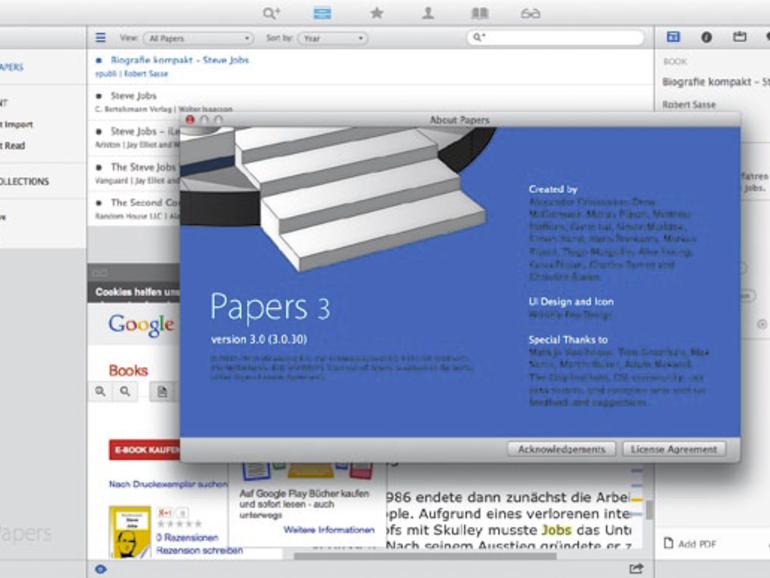
Task: Select 'The Steve Jobs' Vanguard entry
Action: pos(134,173)
